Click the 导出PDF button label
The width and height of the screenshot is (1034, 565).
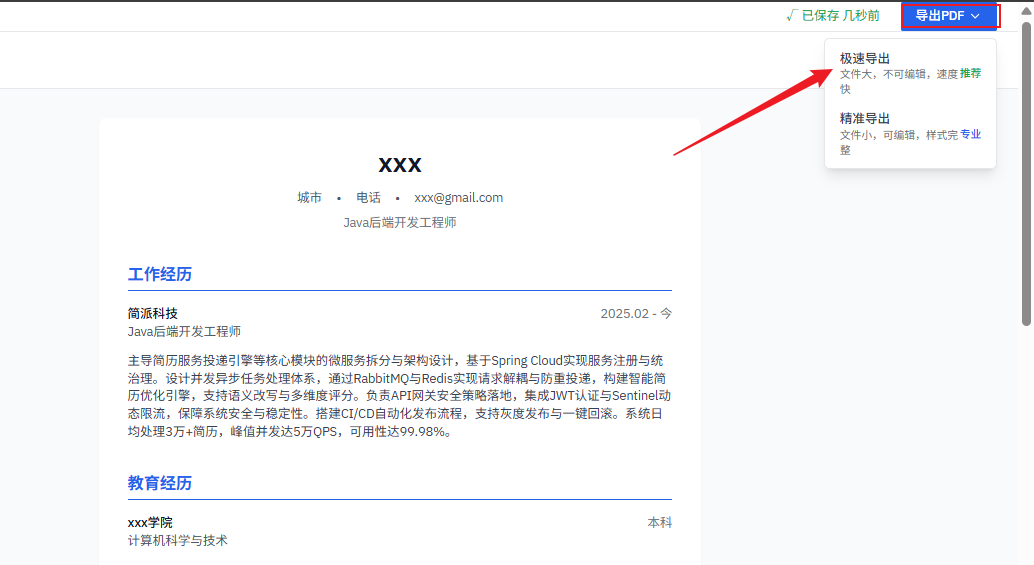click(x=939, y=16)
